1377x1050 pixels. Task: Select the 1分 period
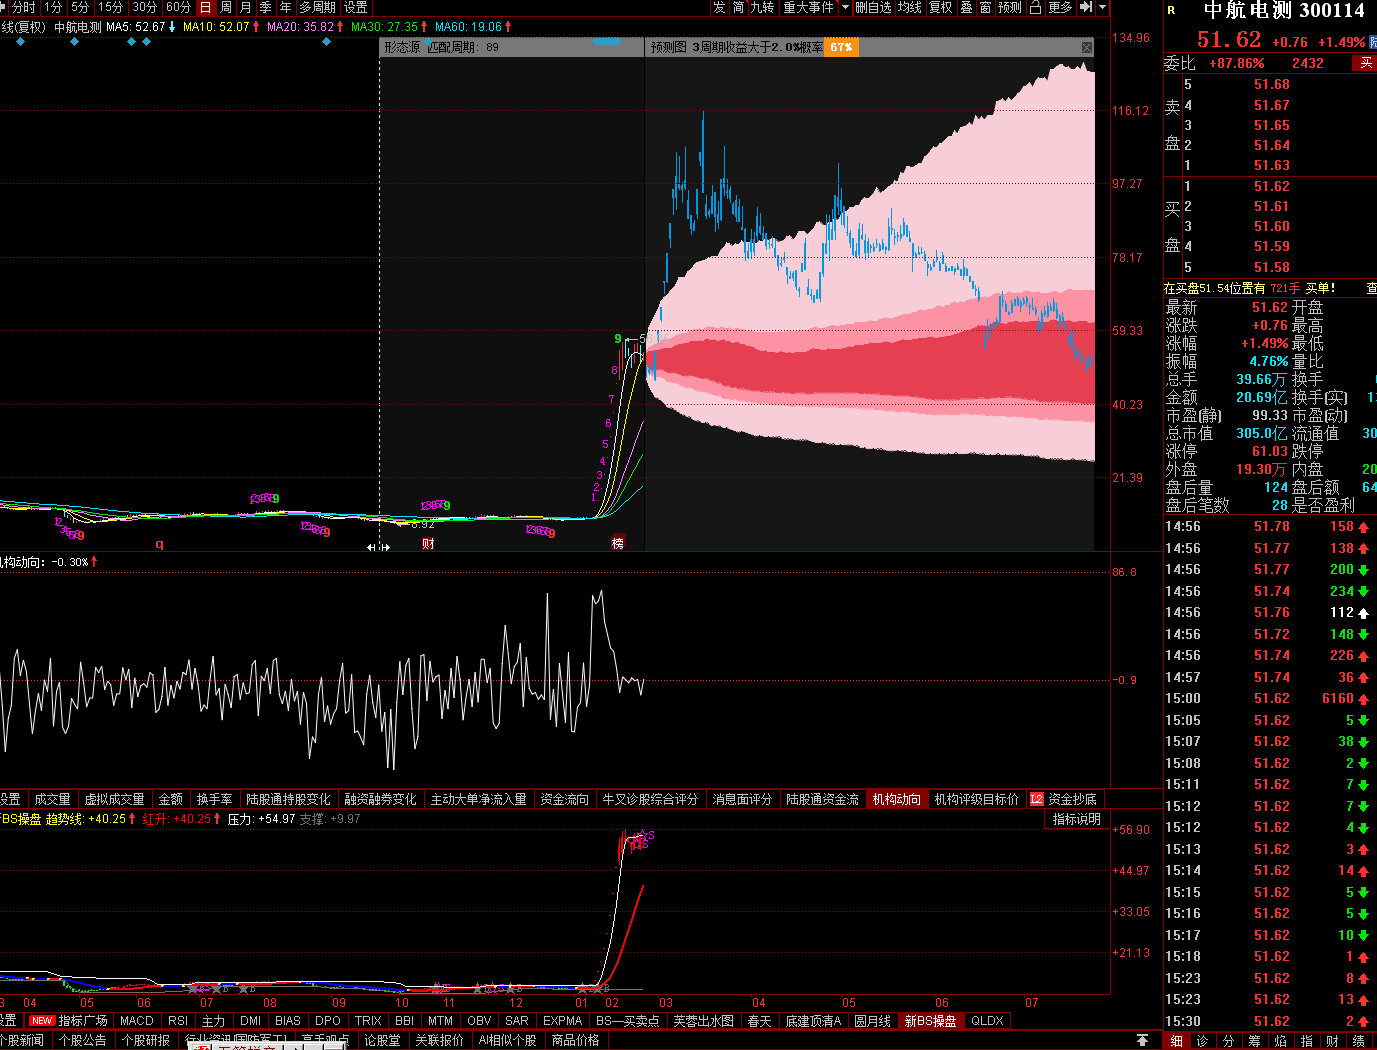point(53,7)
